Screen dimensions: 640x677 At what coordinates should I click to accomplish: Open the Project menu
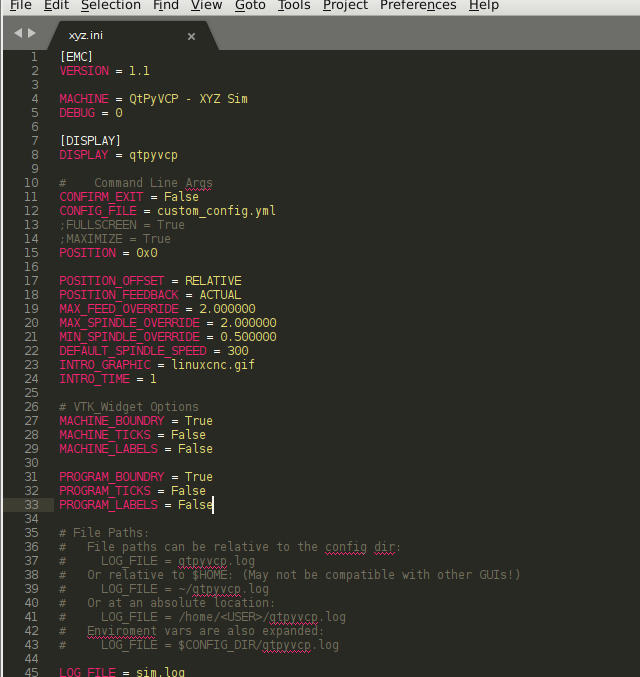[x=345, y=5]
